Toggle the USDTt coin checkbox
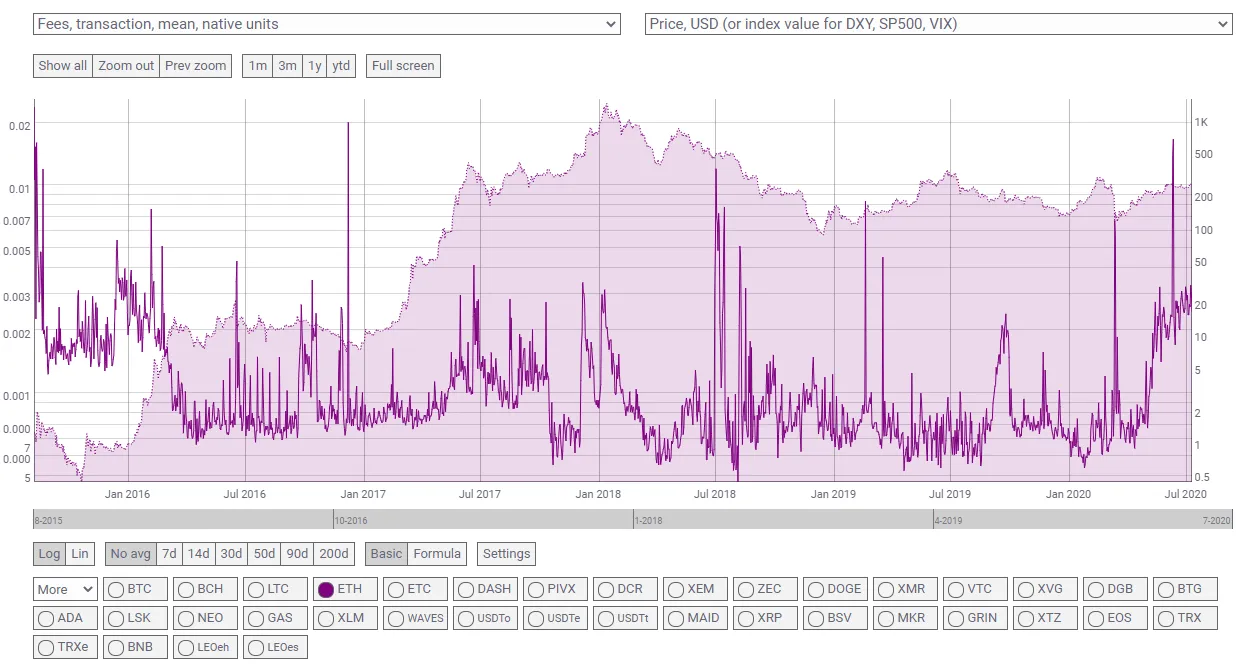 click(x=625, y=618)
